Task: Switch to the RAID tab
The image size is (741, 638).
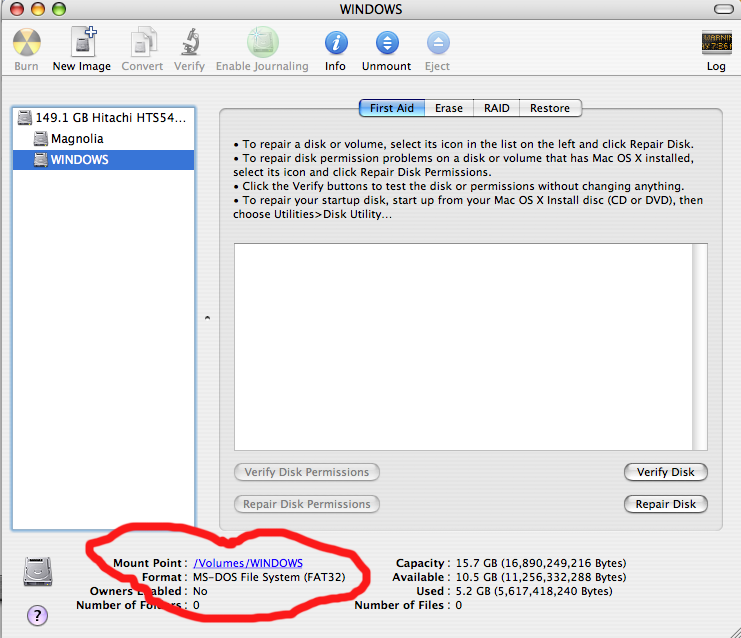Action: [497, 108]
